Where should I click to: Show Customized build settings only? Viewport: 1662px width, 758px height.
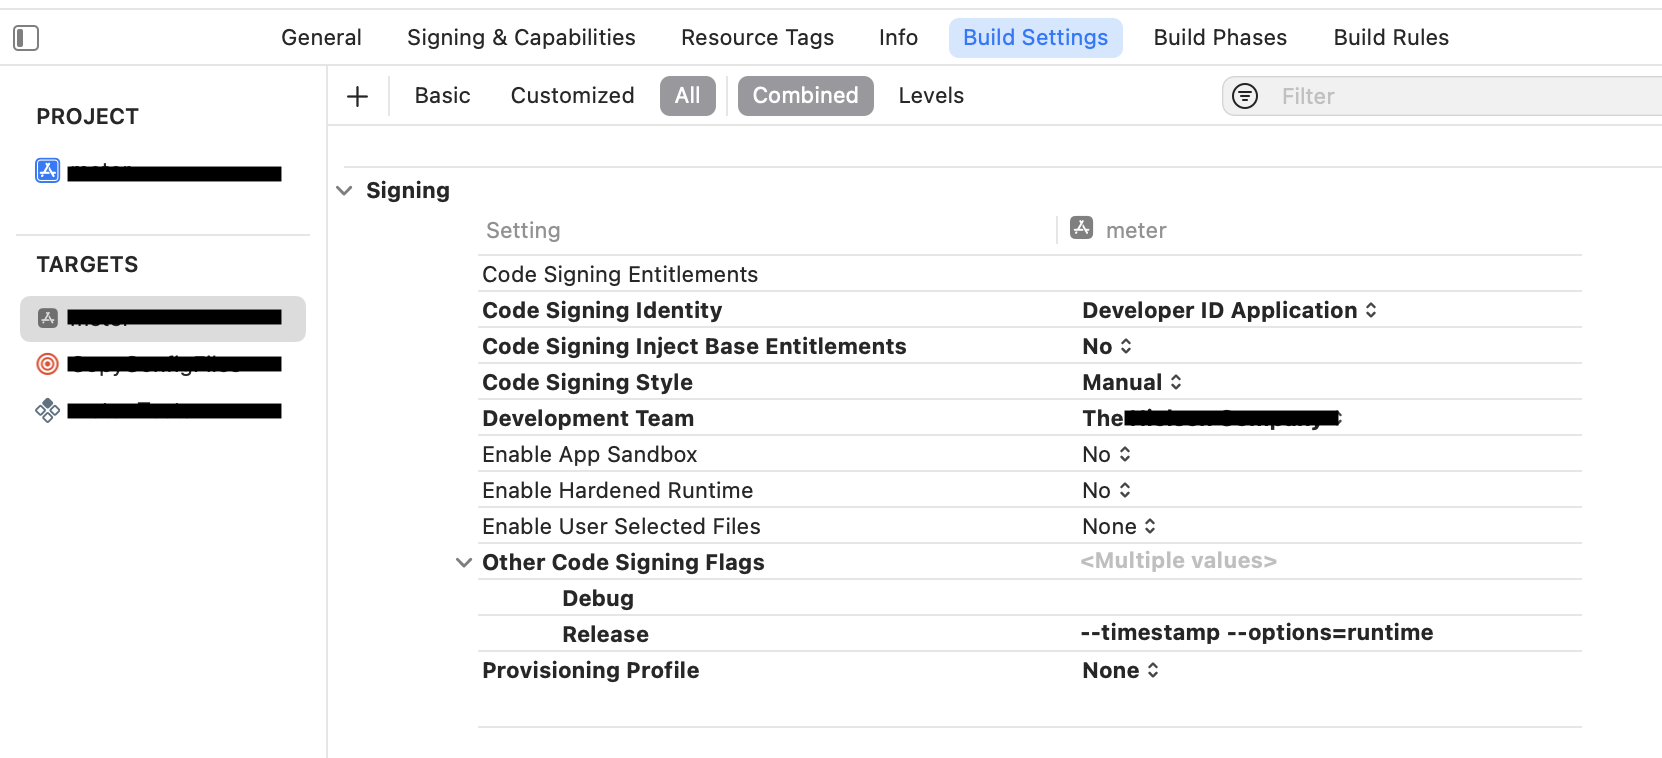pyautogui.click(x=572, y=96)
